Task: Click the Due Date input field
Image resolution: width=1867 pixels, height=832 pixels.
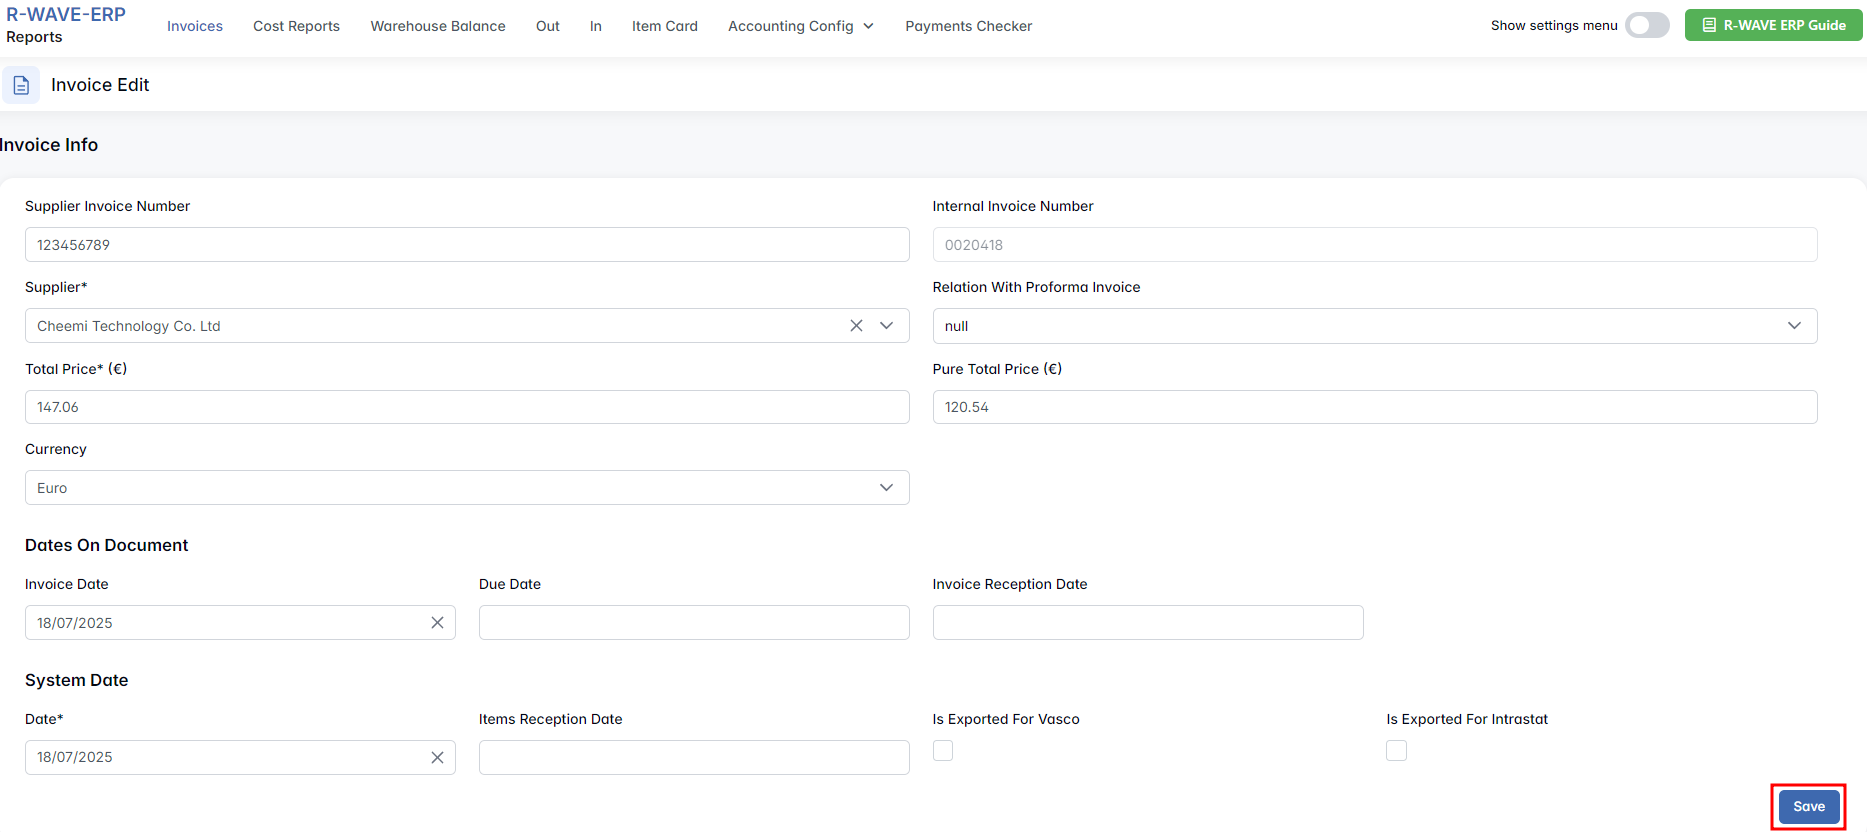Action: 693,623
